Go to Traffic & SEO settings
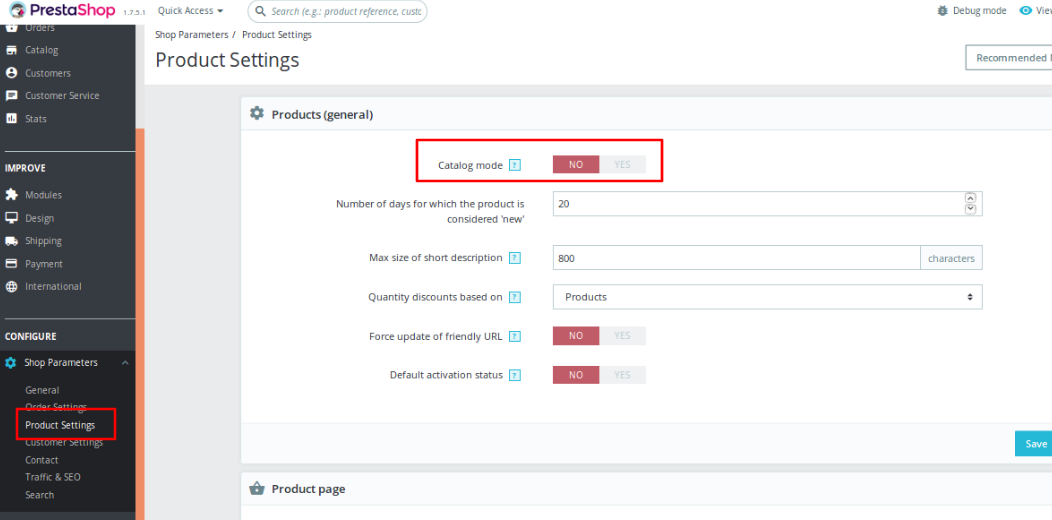The width and height of the screenshot is (1052, 520). (53, 477)
